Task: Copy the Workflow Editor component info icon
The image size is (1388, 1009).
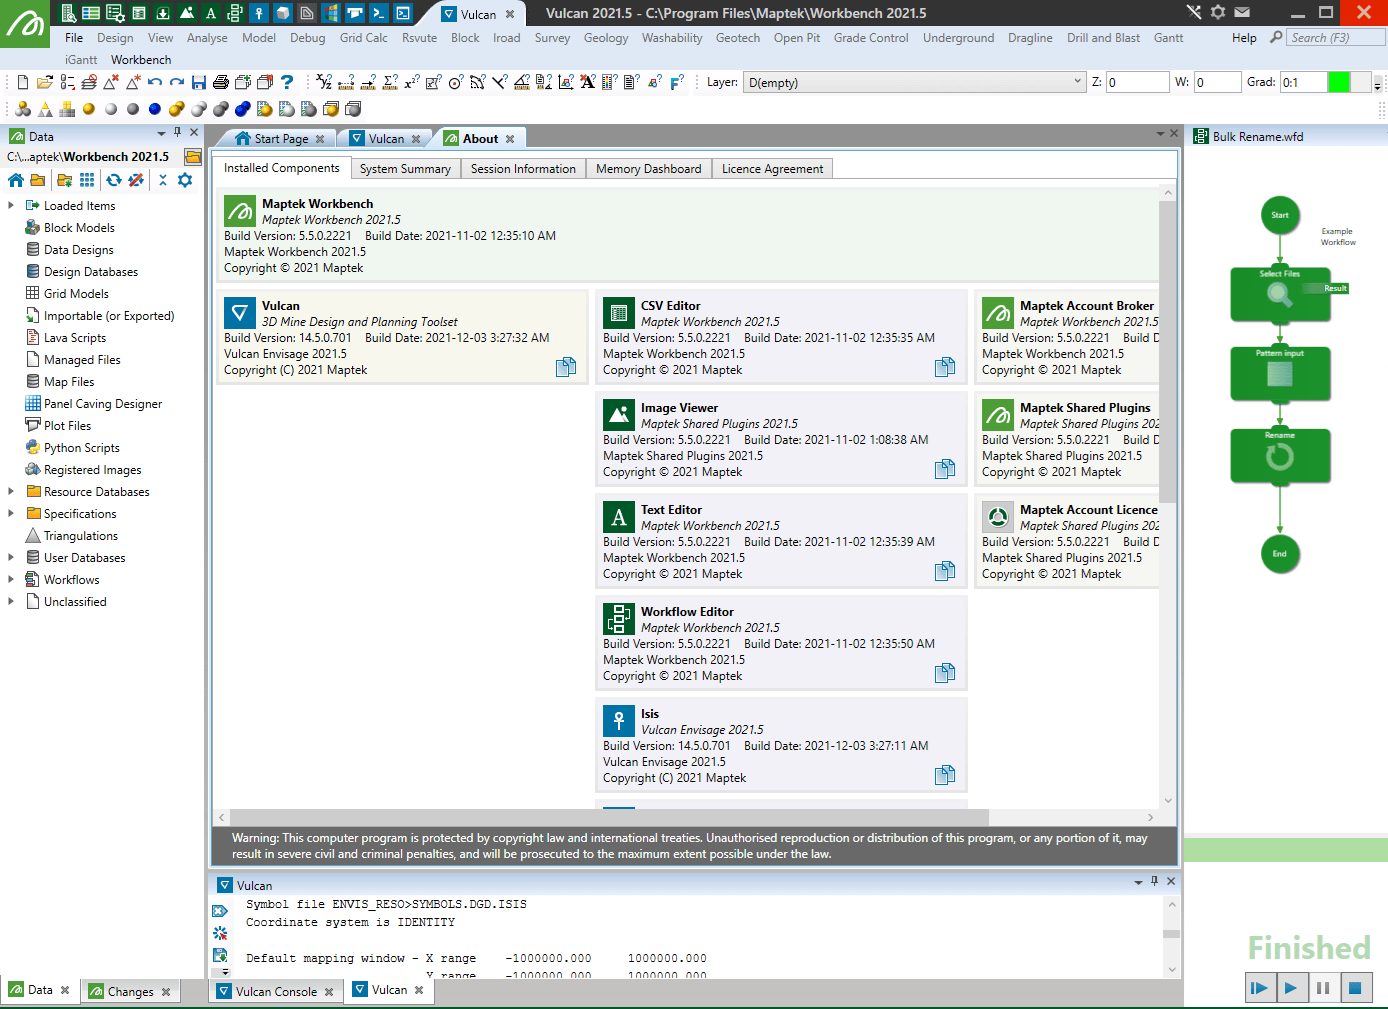Action: 945,673
